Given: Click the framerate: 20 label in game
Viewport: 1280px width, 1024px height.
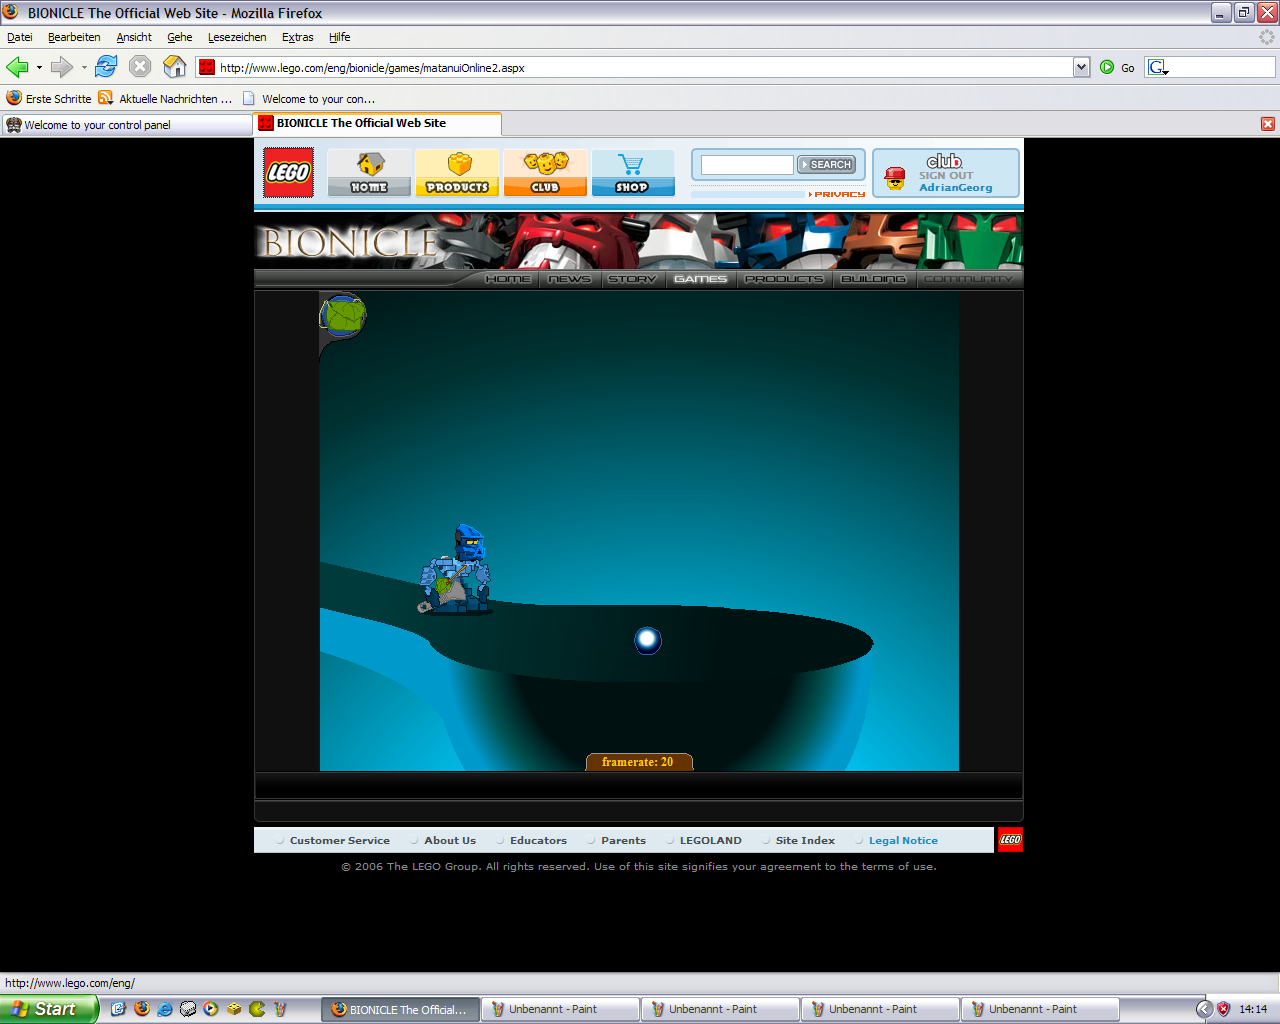Looking at the screenshot, I should (x=638, y=762).
